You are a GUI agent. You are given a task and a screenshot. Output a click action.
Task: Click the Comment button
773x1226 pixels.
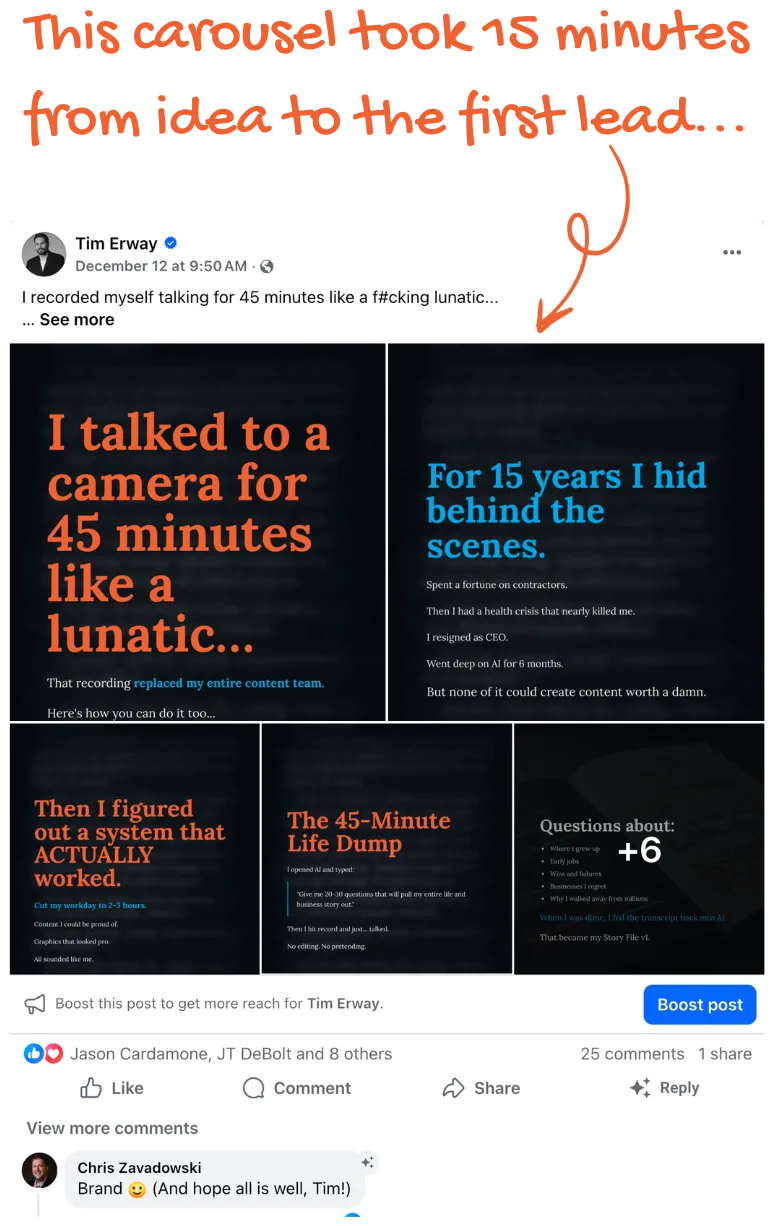point(297,1088)
